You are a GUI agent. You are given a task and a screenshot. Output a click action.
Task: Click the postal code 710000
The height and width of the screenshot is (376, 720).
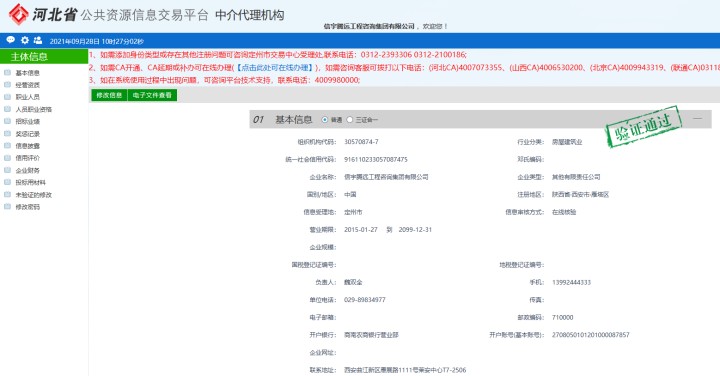tap(562, 317)
